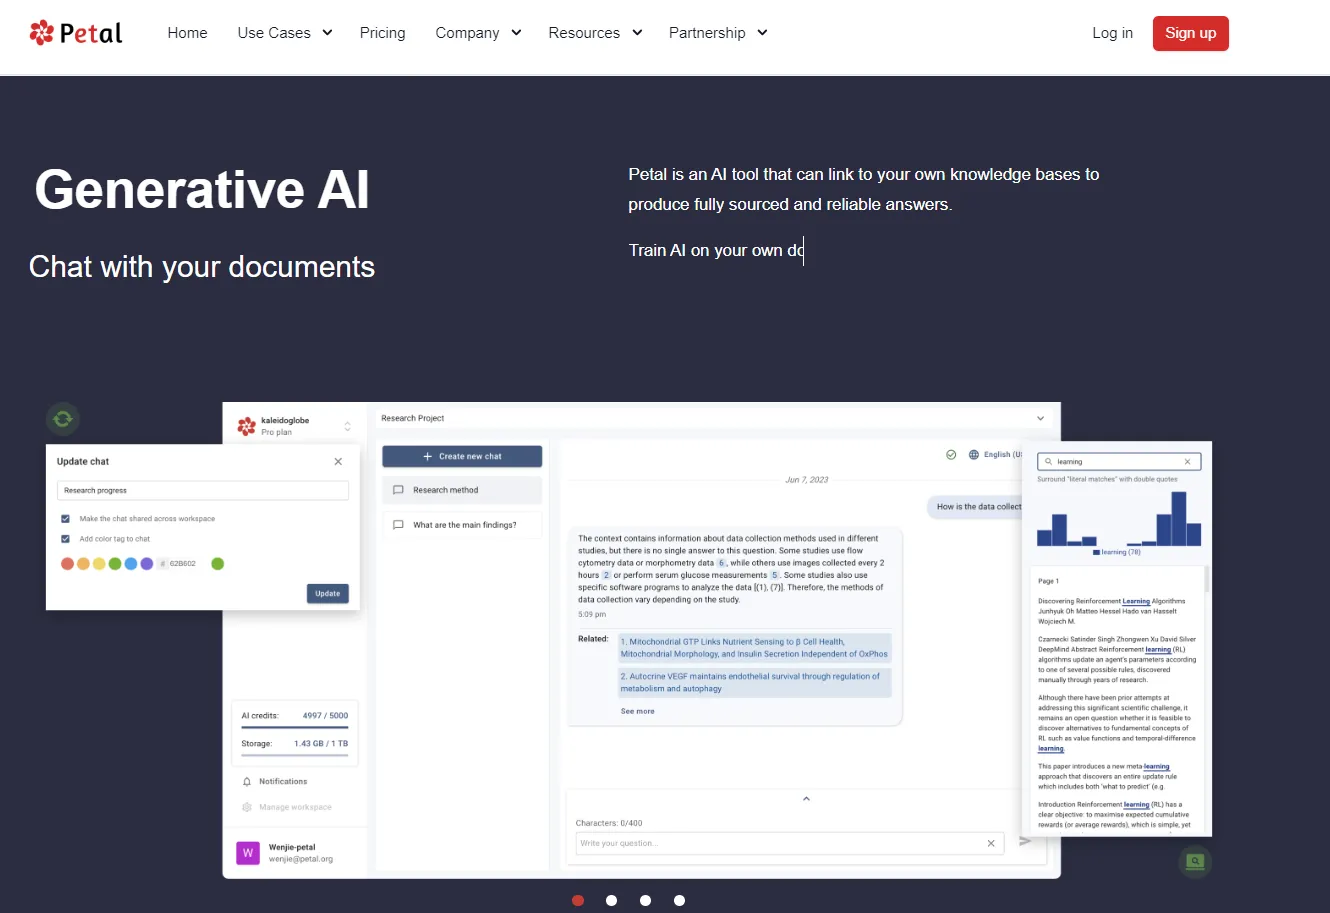The image size is (1330, 913).
Task: Pick the yellow color tag swatch
Action: click(x=99, y=564)
